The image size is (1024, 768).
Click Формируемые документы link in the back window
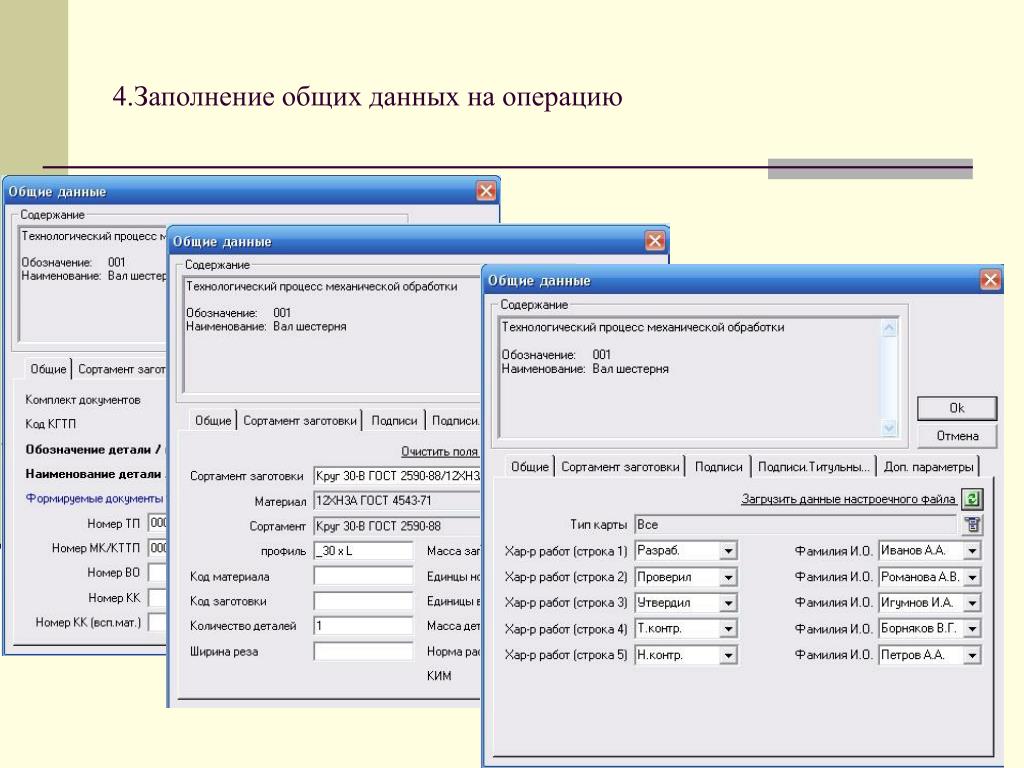point(94,498)
